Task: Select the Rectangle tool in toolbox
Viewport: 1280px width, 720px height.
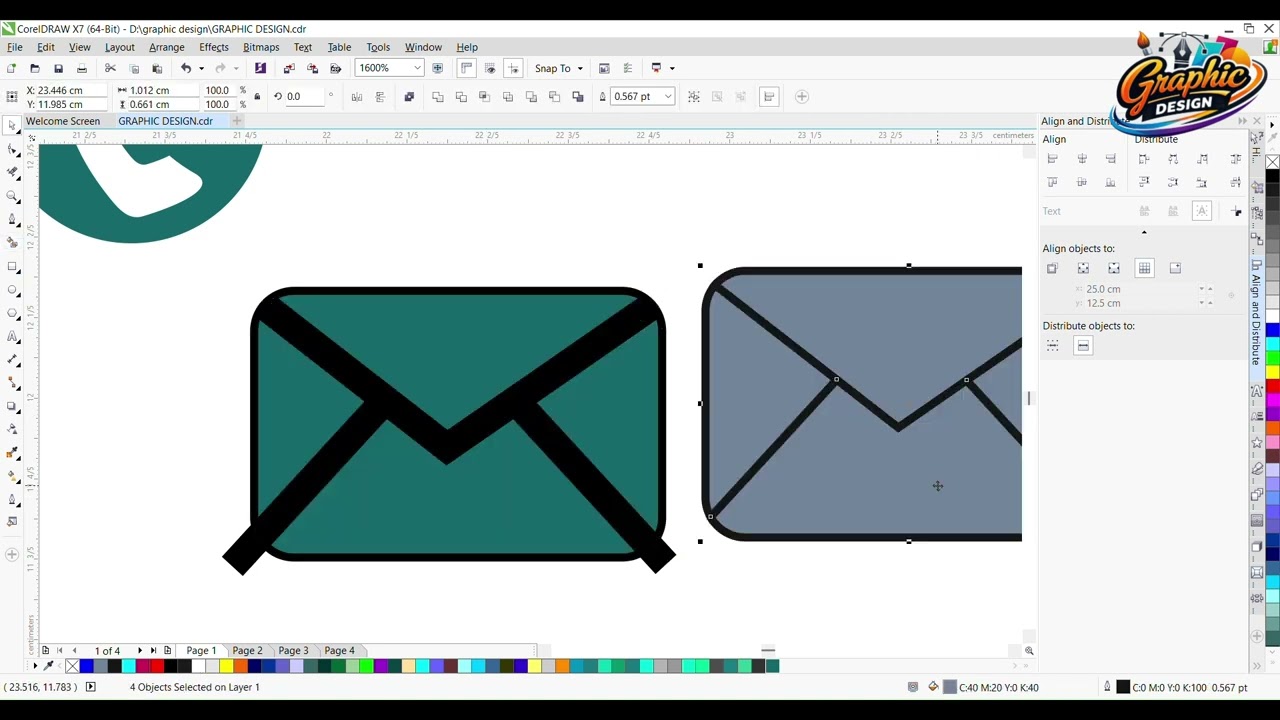Action: click(x=12, y=267)
